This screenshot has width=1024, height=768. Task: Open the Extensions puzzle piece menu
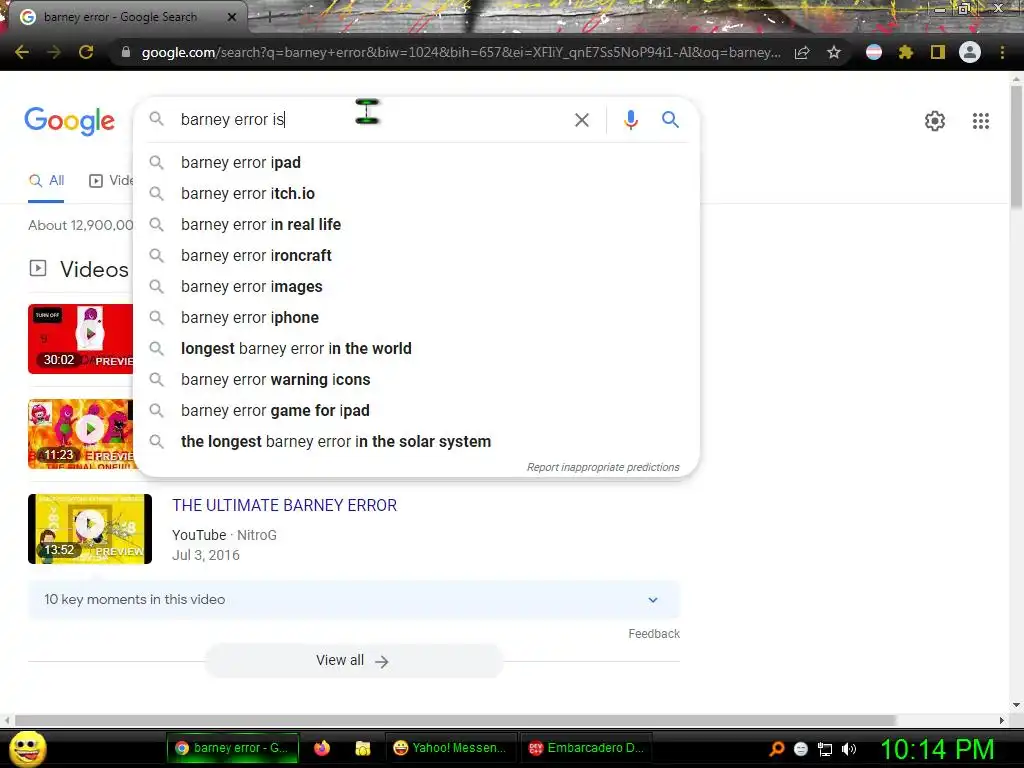906,52
